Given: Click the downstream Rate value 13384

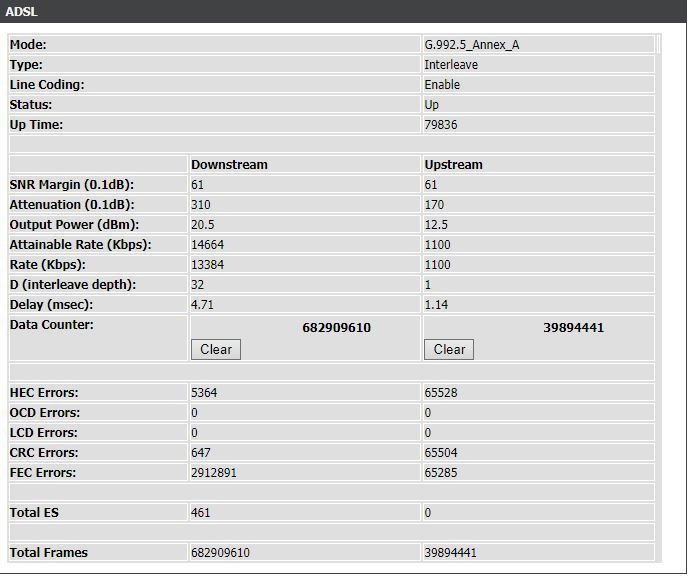Looking at the screenshot, I should 207,265.
